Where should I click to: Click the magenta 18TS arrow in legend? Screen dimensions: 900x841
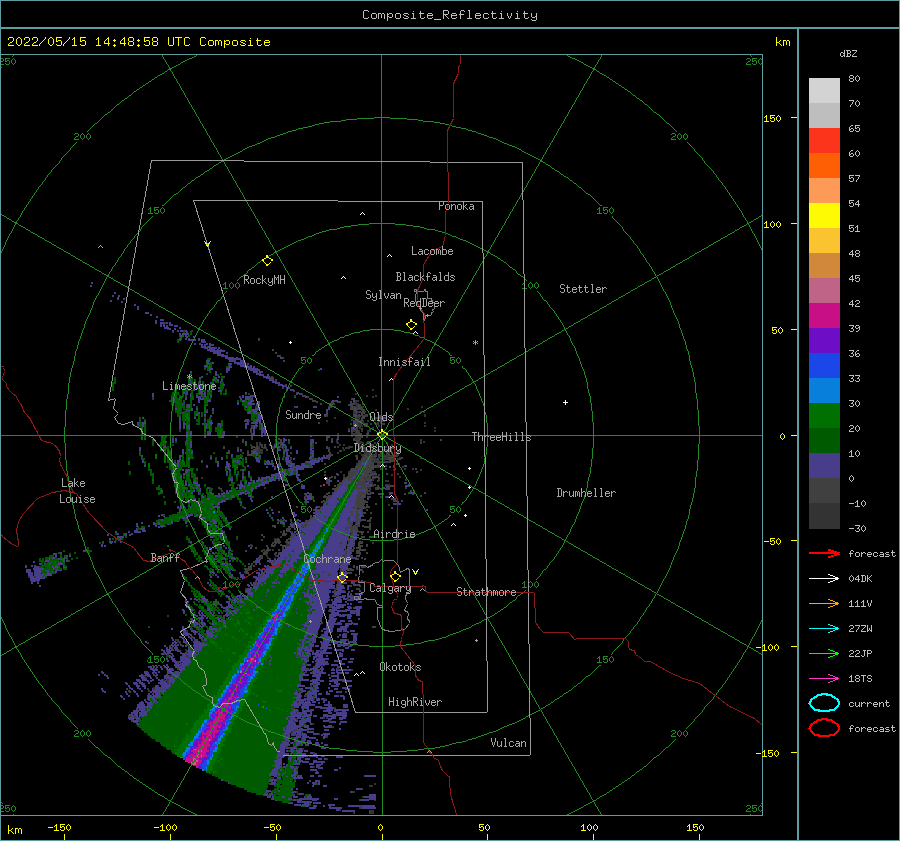(x=824, y=679)
